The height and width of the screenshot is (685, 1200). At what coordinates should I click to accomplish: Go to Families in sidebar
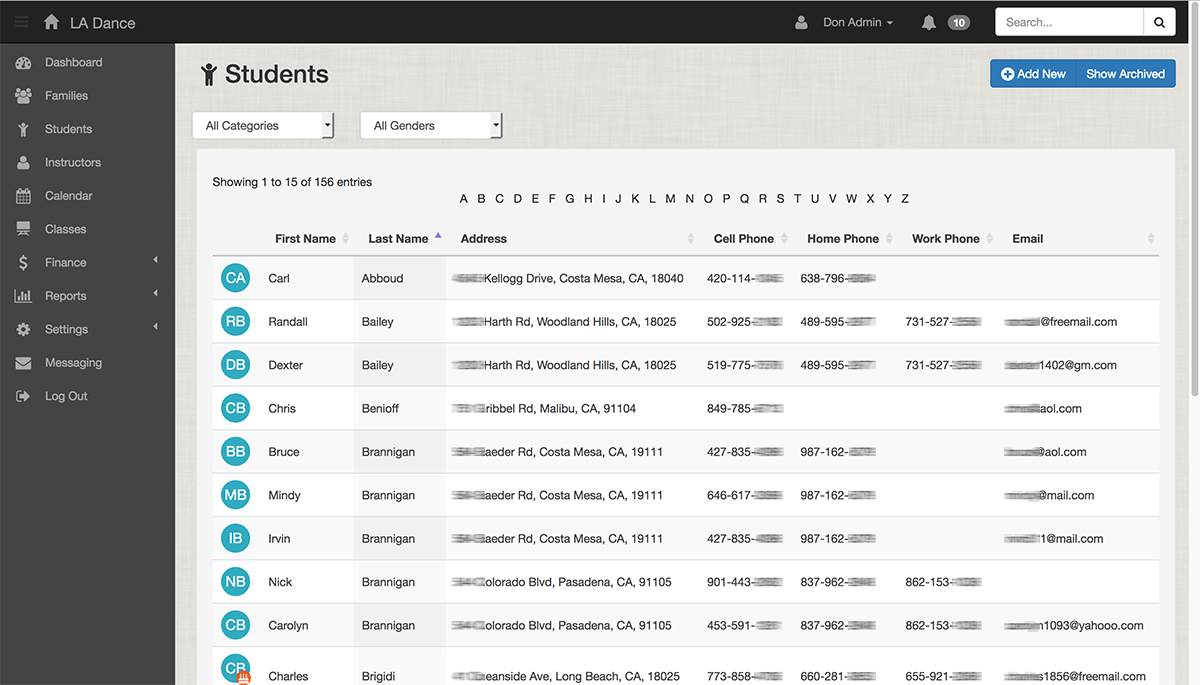66,96
